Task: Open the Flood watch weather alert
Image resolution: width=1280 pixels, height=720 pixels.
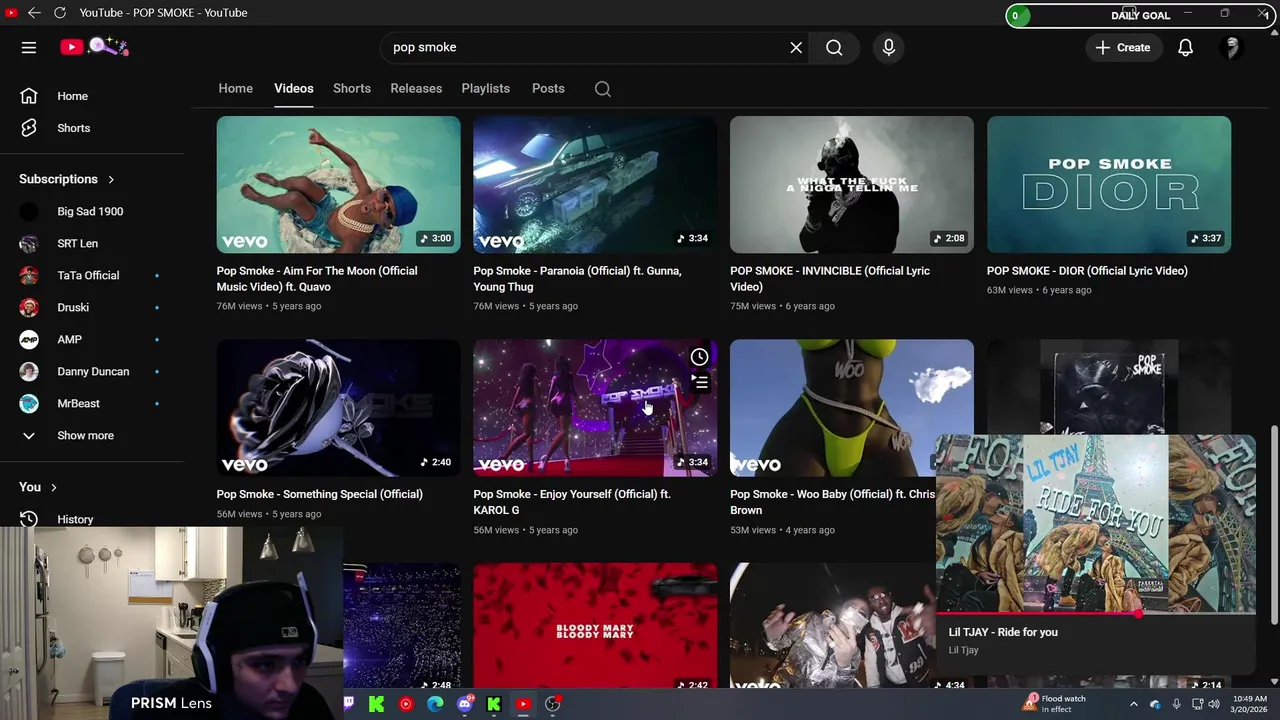Action: (x=1054, y=704)
